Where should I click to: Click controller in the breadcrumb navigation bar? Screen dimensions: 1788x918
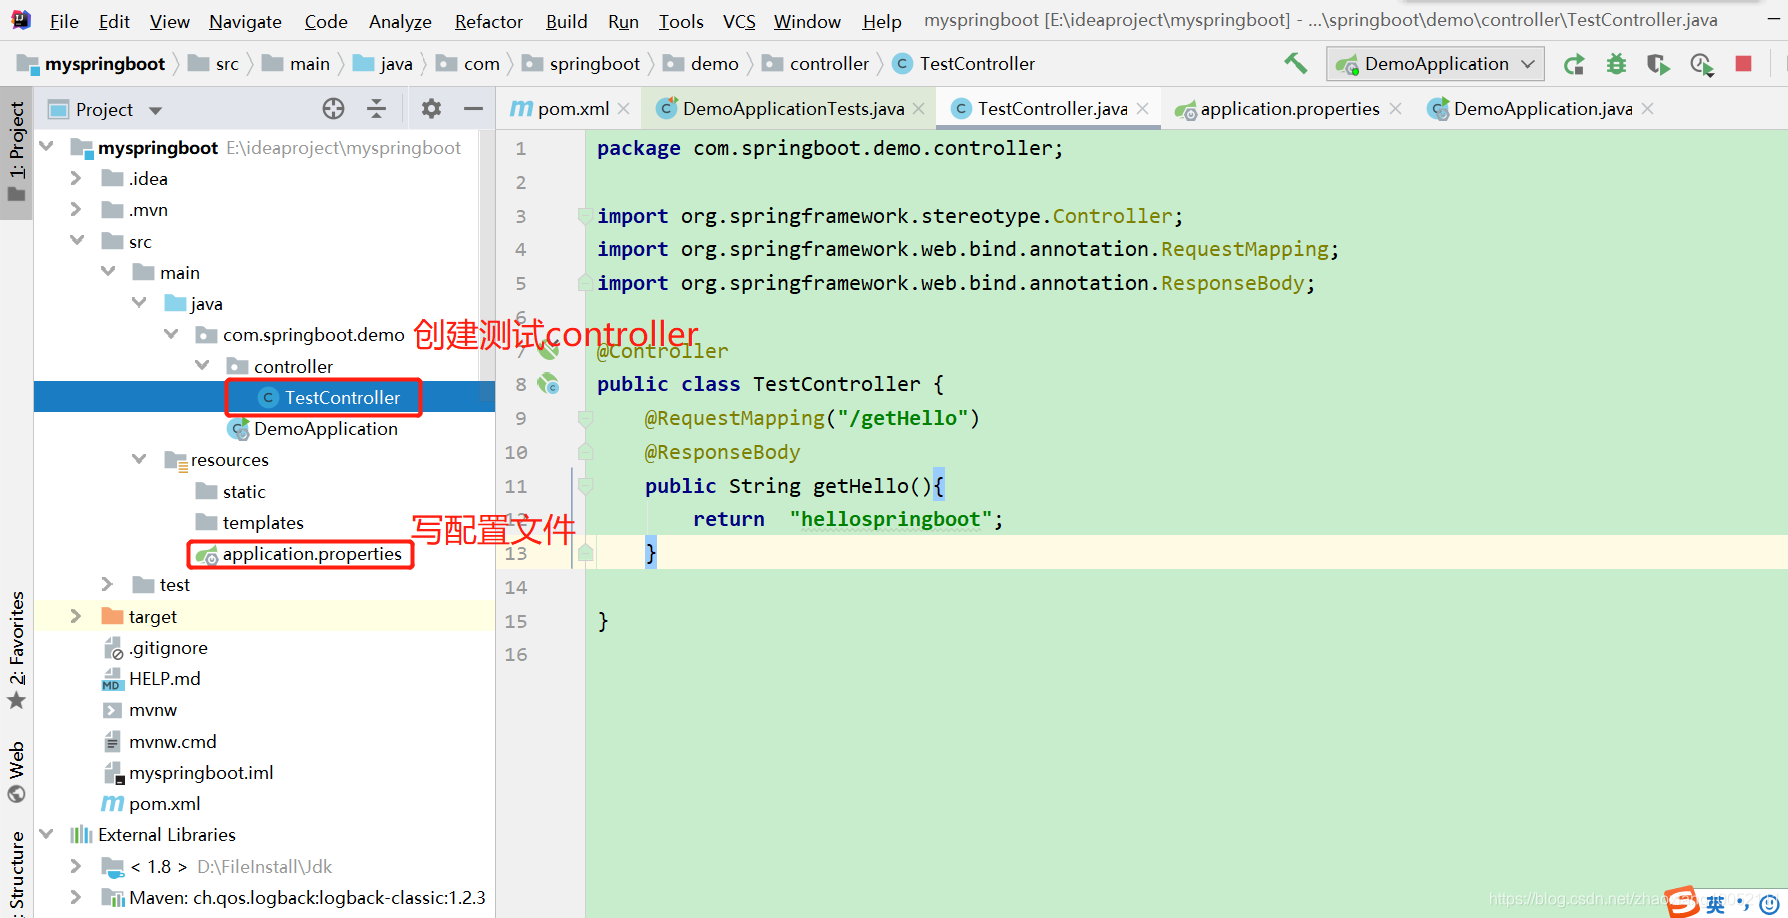[830, 63]
